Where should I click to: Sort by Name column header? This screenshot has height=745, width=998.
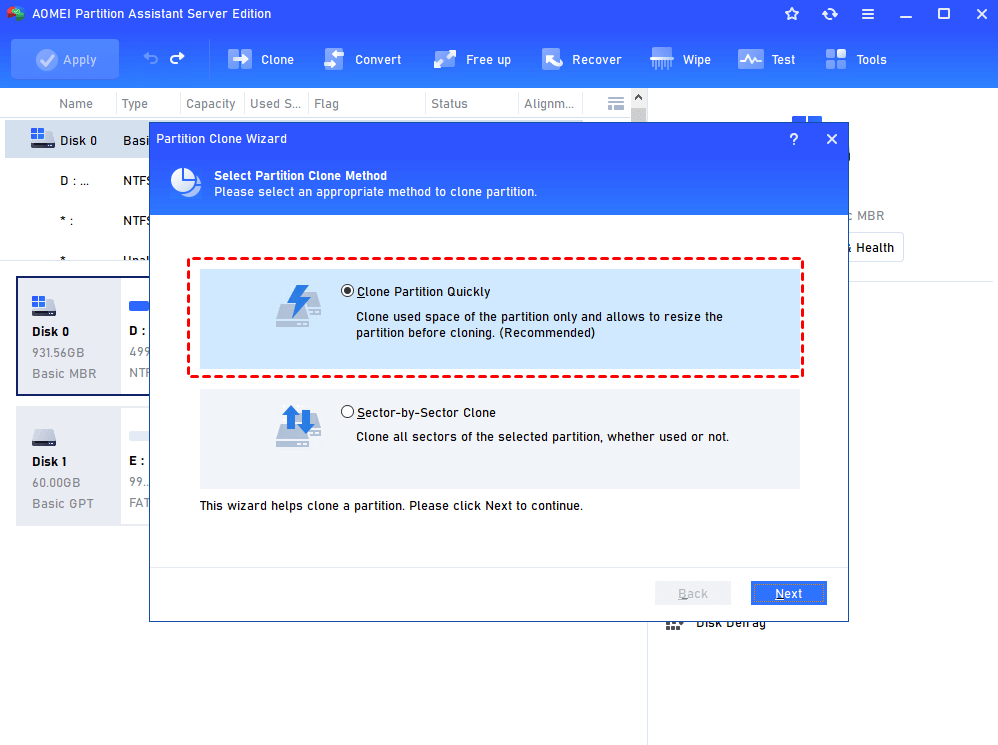(76, 103)
